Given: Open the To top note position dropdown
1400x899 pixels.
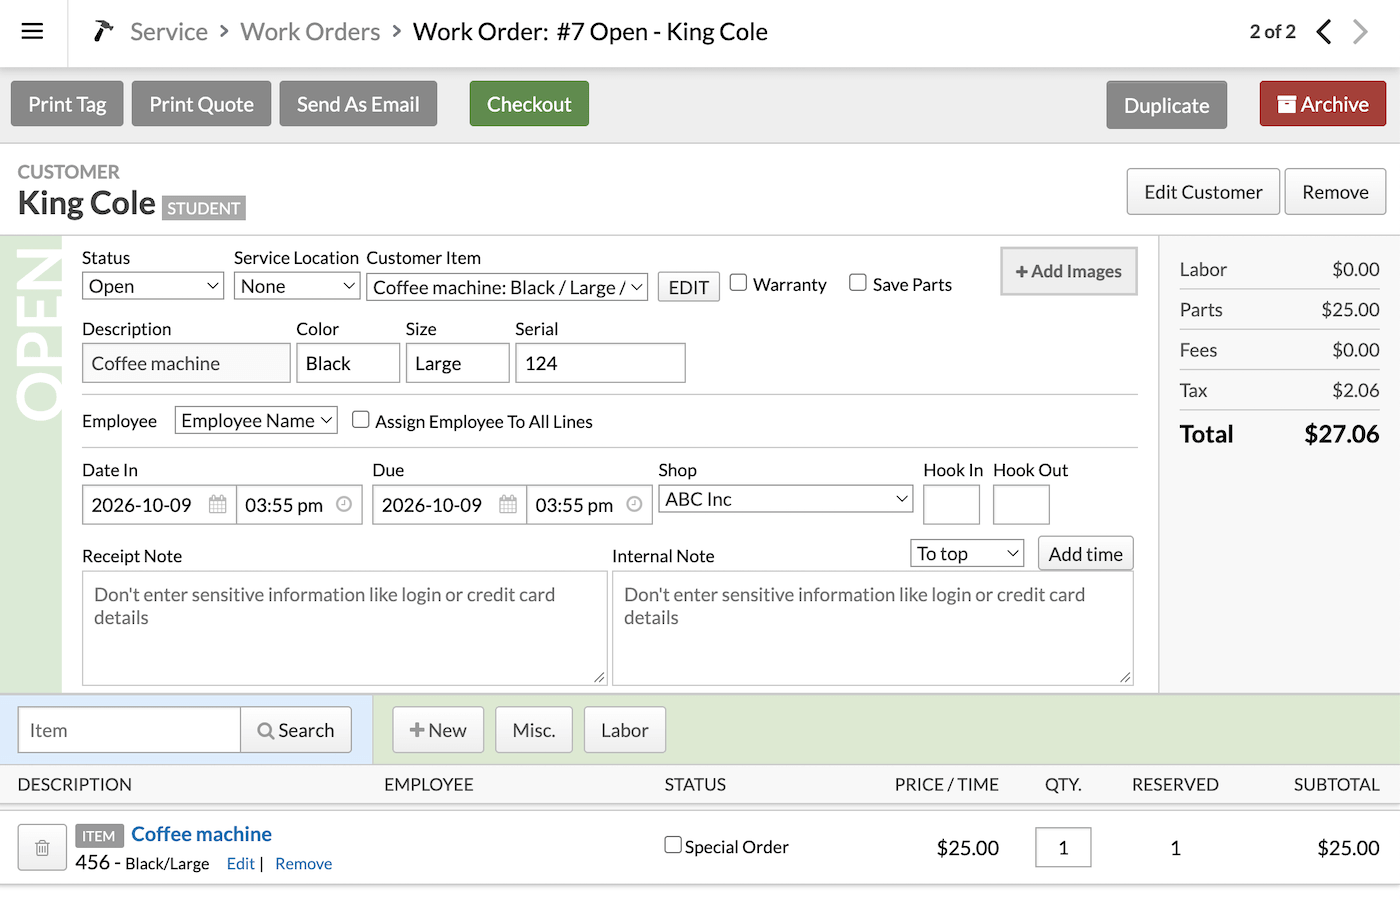Looking at the screenshot, I should [967, 553].
